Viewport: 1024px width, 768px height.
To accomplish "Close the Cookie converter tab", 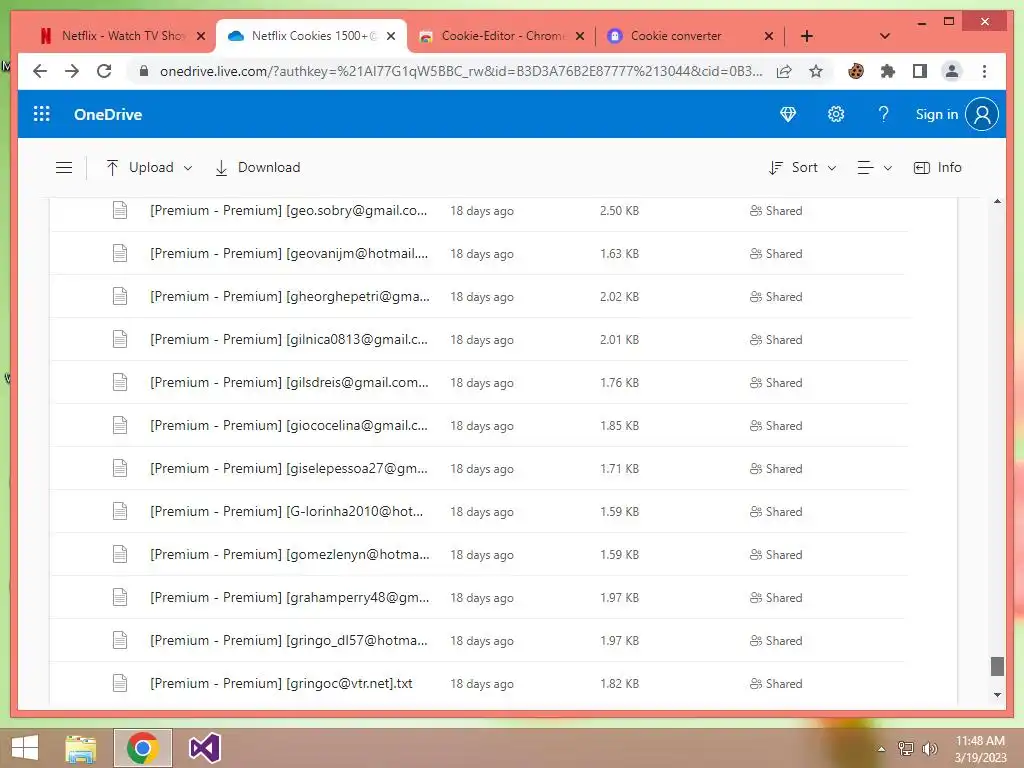I will 769,36.
